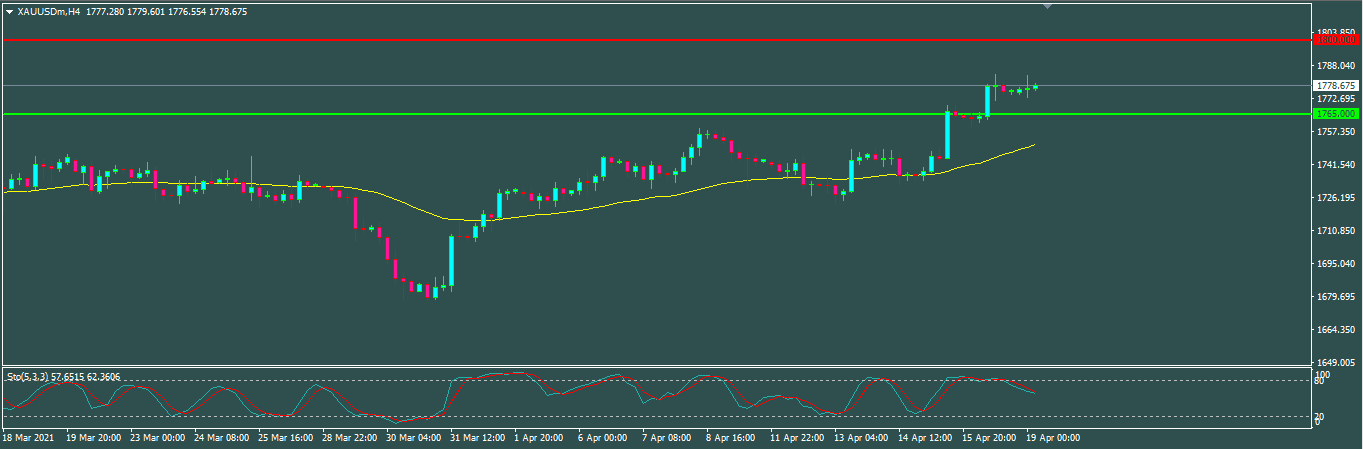The image size is (1363, 449).
Task: Click the 1788.040 price scale label
Action: point(1336,66)
